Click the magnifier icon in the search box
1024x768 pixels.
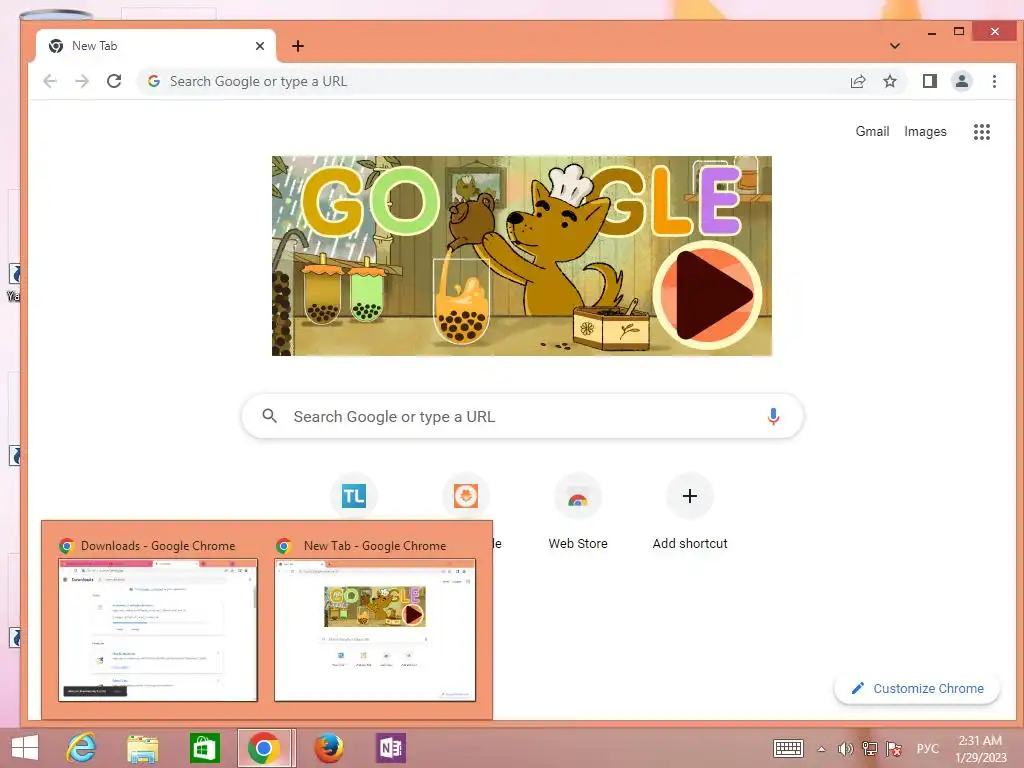(x=269, y=416)
